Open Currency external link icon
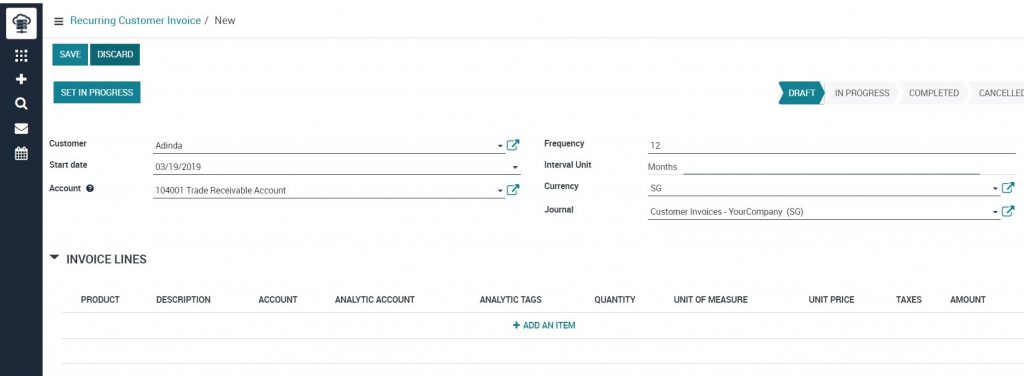The image size is (1024, 376). (x=1008, y=187)
